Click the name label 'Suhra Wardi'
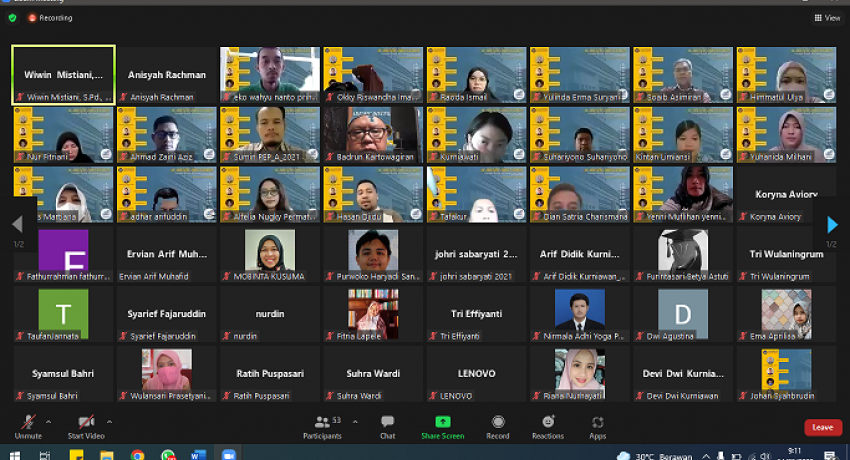The image size is (850, 460). 359,396
